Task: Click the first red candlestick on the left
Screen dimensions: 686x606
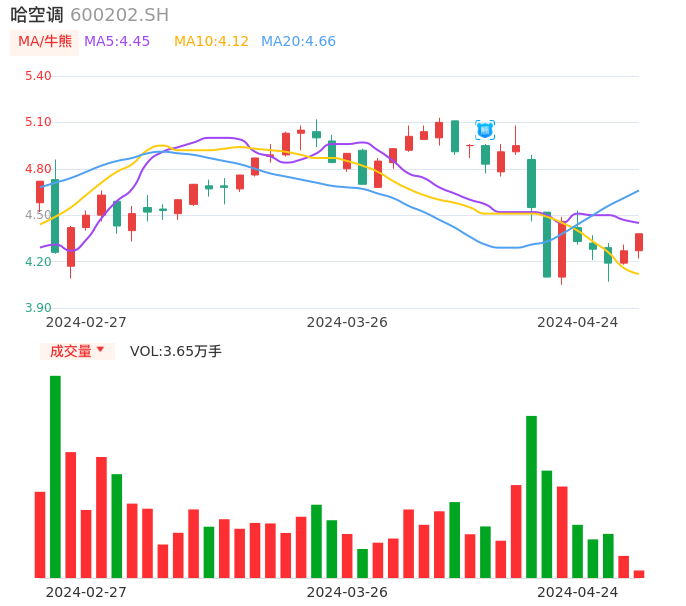Action: point(40,192)
